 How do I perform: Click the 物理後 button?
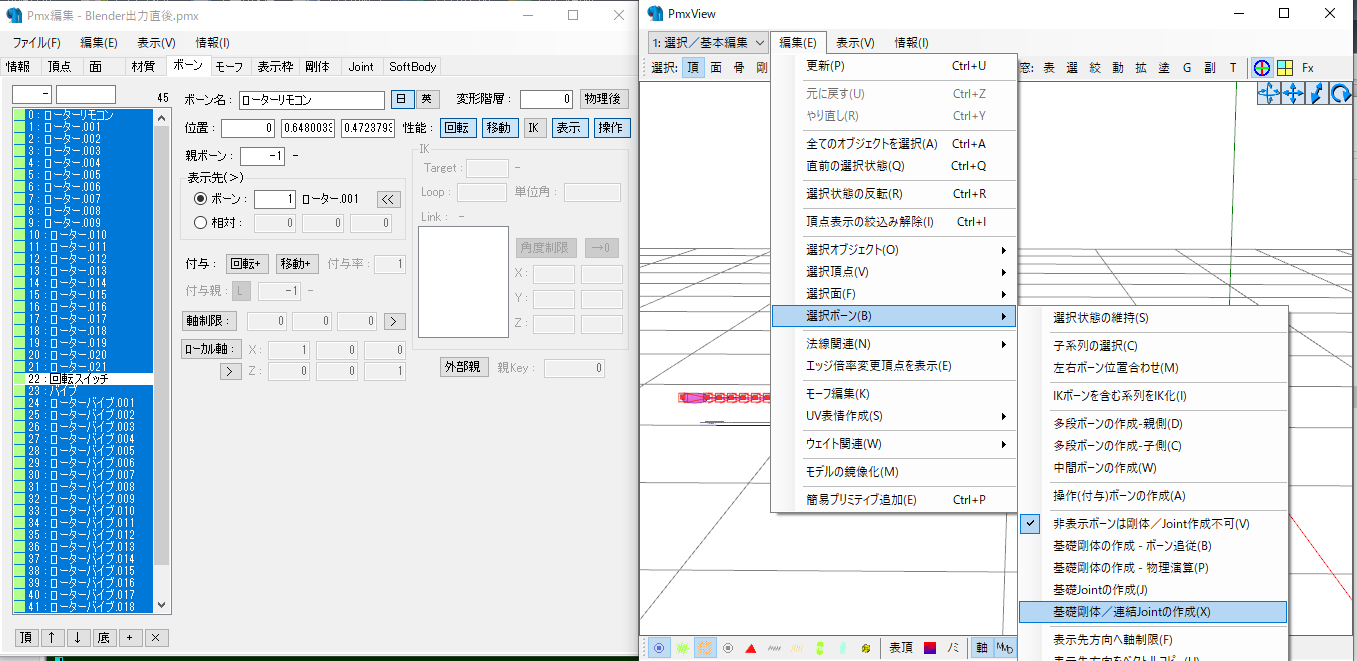[x=604, y=99]
